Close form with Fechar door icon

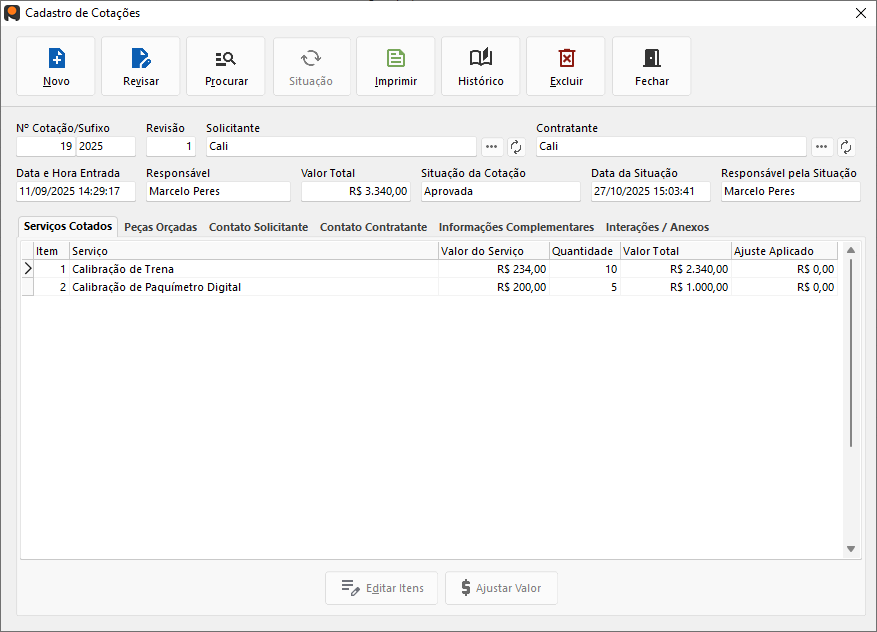click(652, 58)
